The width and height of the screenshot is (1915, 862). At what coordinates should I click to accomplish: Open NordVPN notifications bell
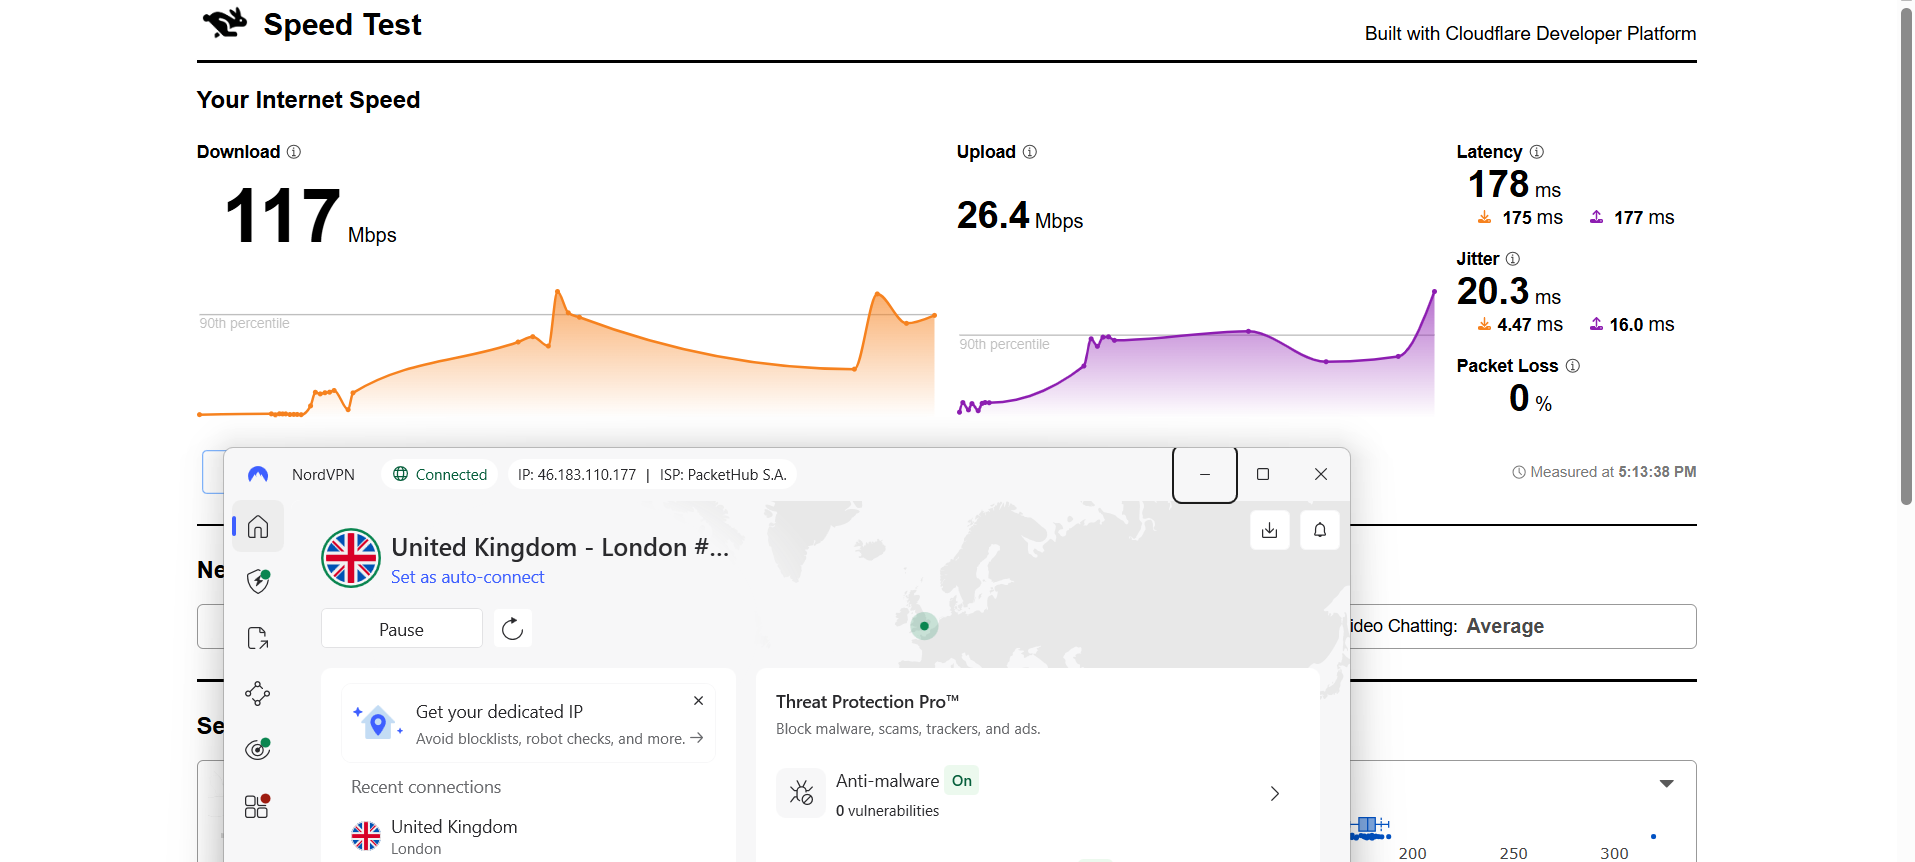point(1320,530)
